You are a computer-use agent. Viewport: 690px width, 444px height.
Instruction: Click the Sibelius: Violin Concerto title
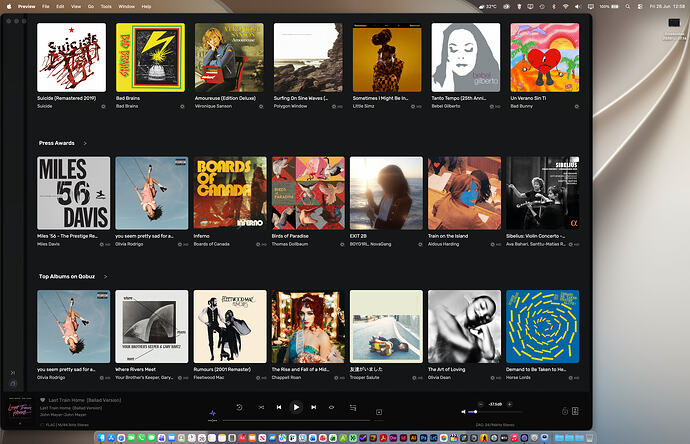click(x=535, y=236)
